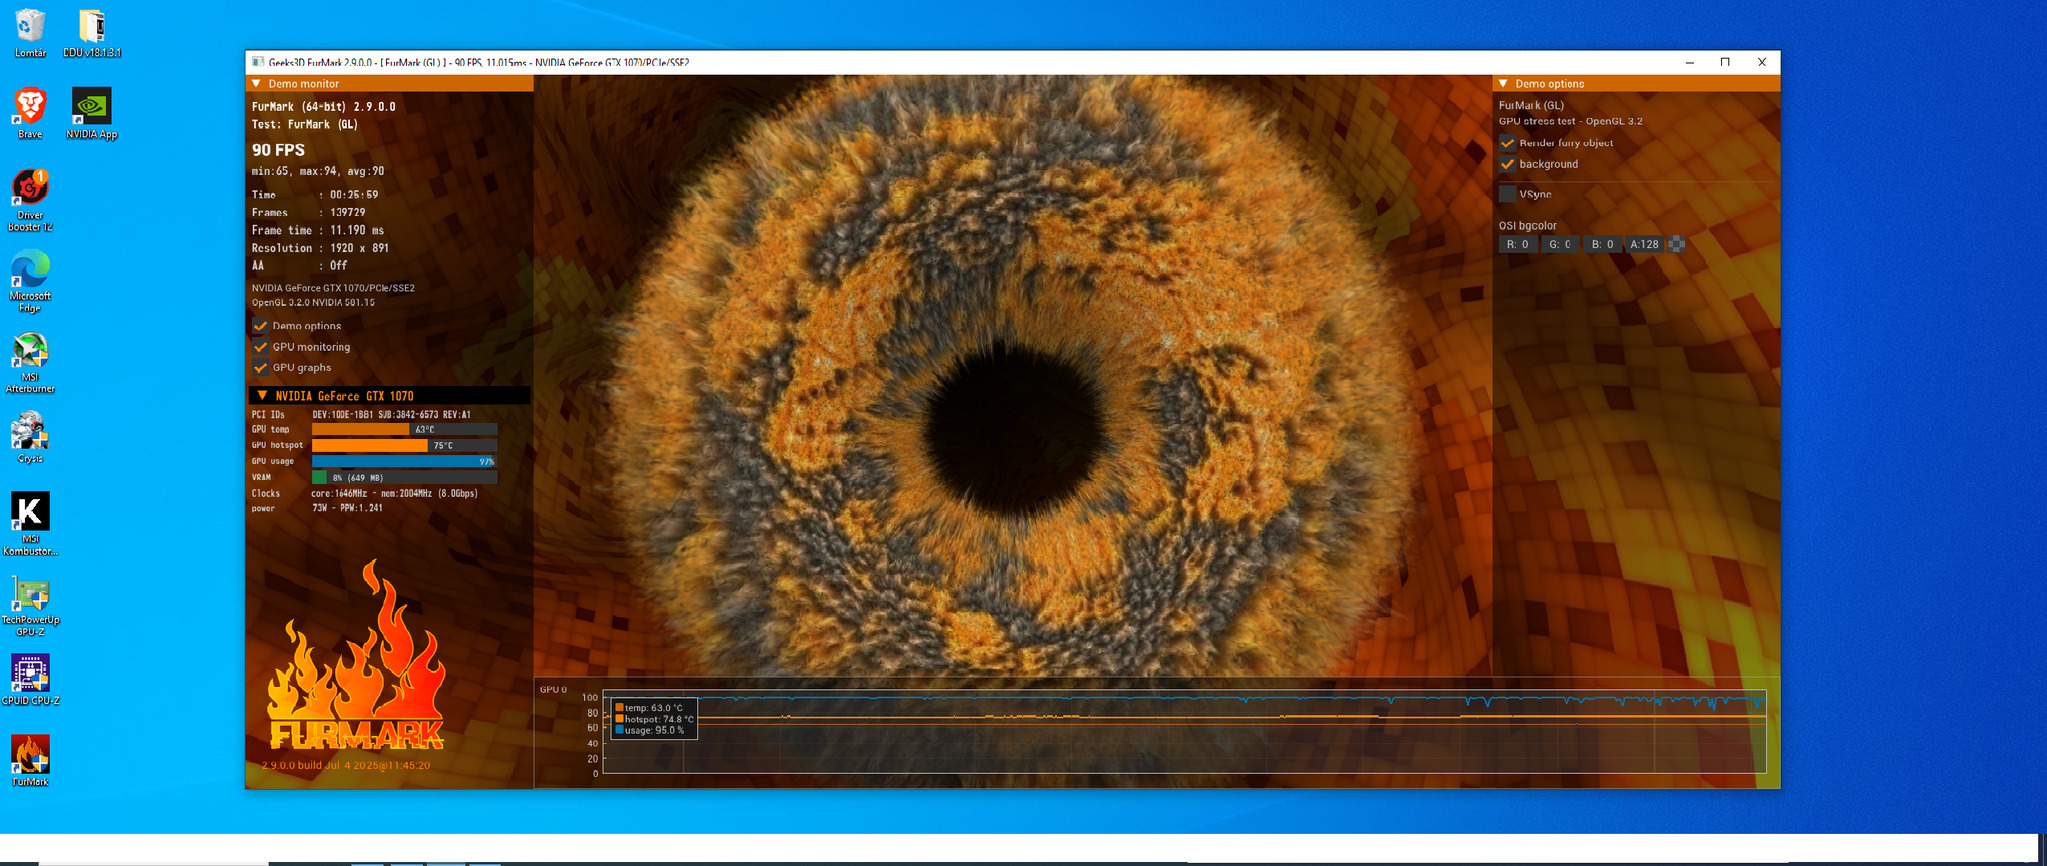Uncheck the background checkbox
The height and width of the screenshot is (866, 2047).
(1507, 164)
